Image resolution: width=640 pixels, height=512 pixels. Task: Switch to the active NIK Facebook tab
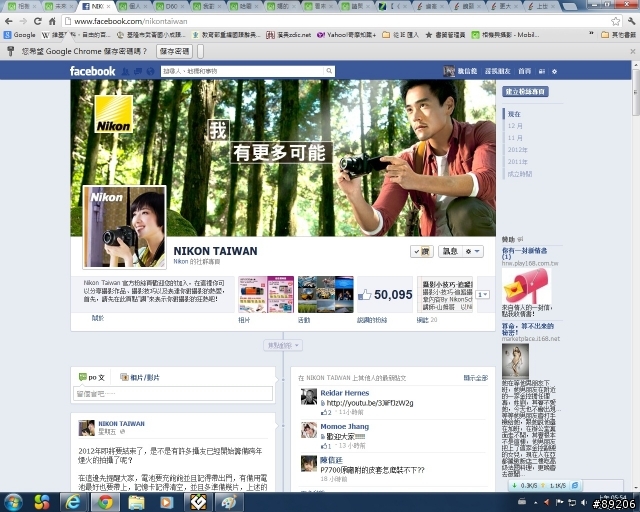pos(97,6)
